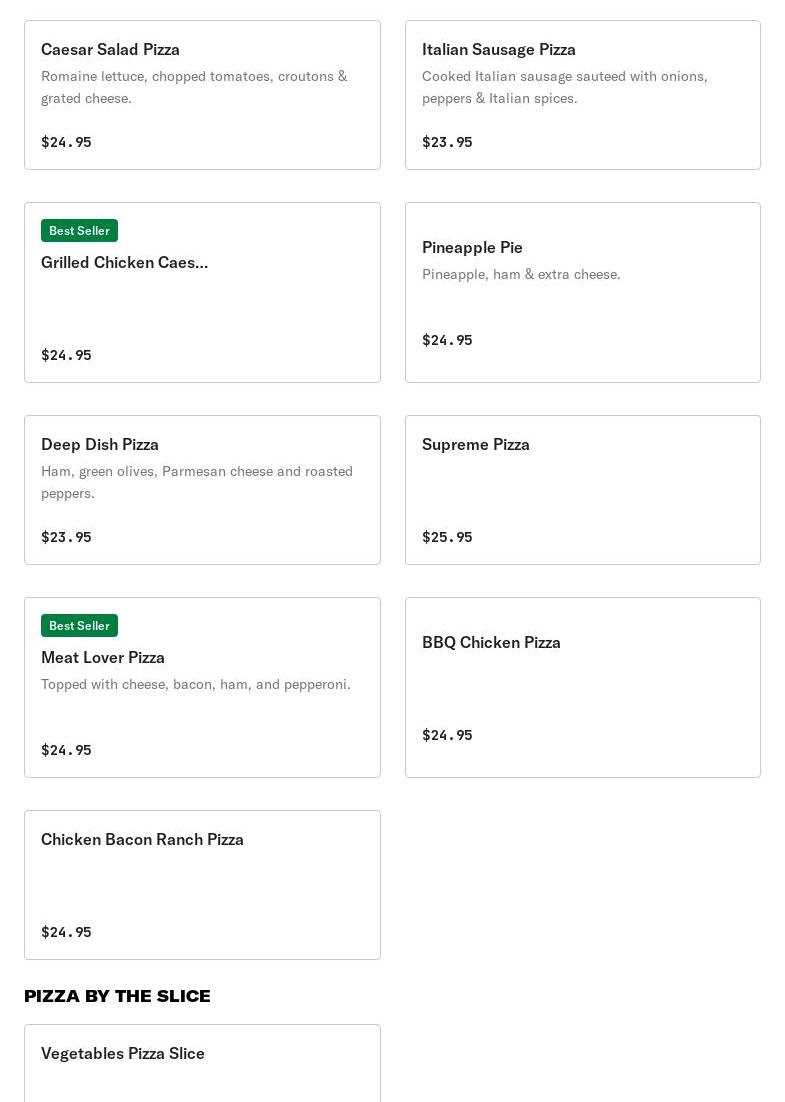This screenshot has width=785, height=1102.
Task: Click Meat Lover Pizza toppings description
Action: click(195, 684)
